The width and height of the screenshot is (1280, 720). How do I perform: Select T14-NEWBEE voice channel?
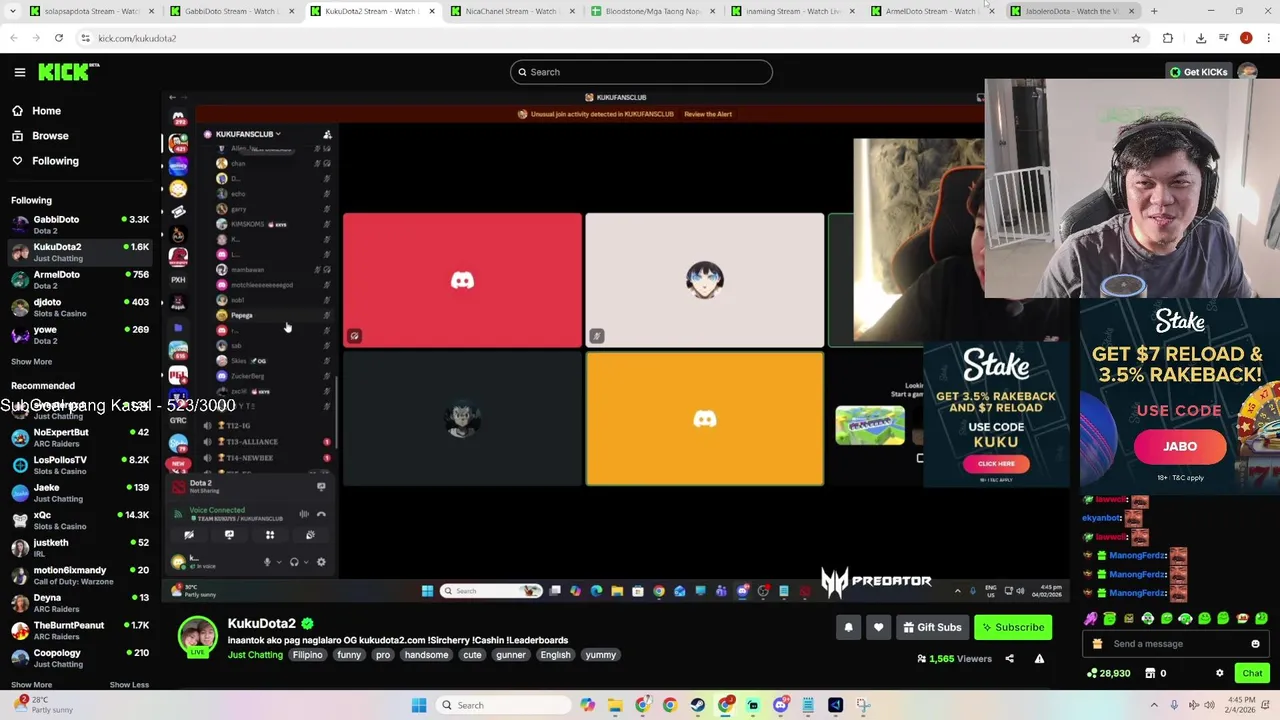coord(250,458)
